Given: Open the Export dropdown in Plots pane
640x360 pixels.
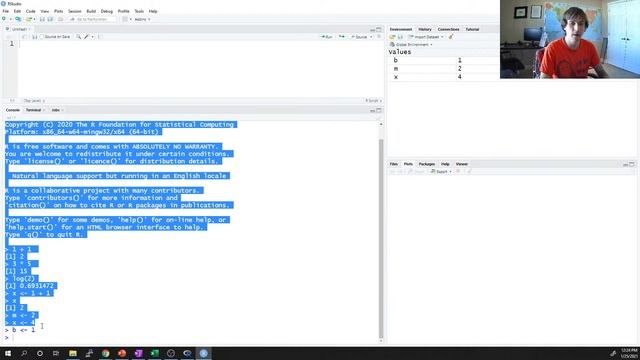Looking at the screenshot, I should [441, 172].
